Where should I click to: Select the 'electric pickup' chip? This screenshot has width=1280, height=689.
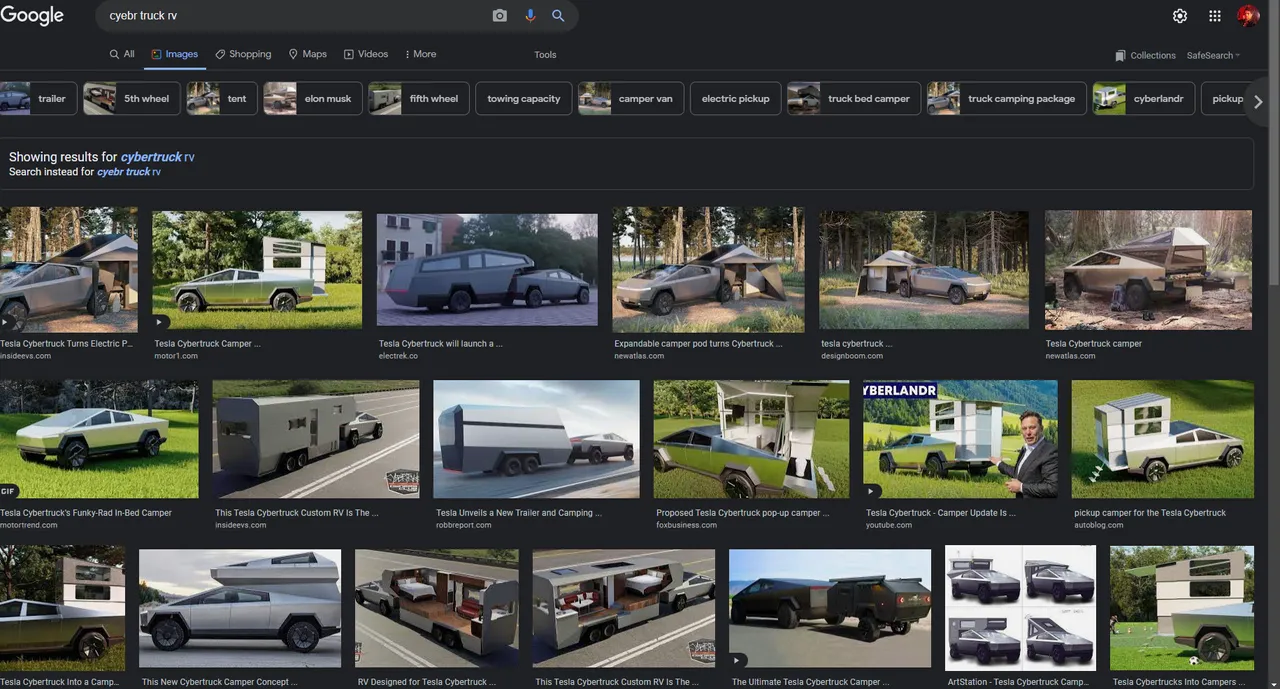point(735,99)
